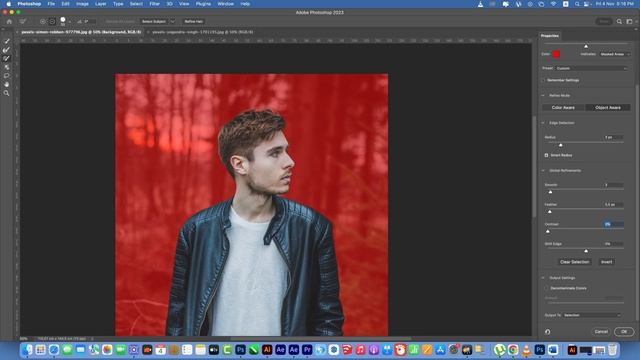This screenshot has height=360, width=640.
Task: Choose the subtract-from-selection minus mode
Action: [52, 21]
